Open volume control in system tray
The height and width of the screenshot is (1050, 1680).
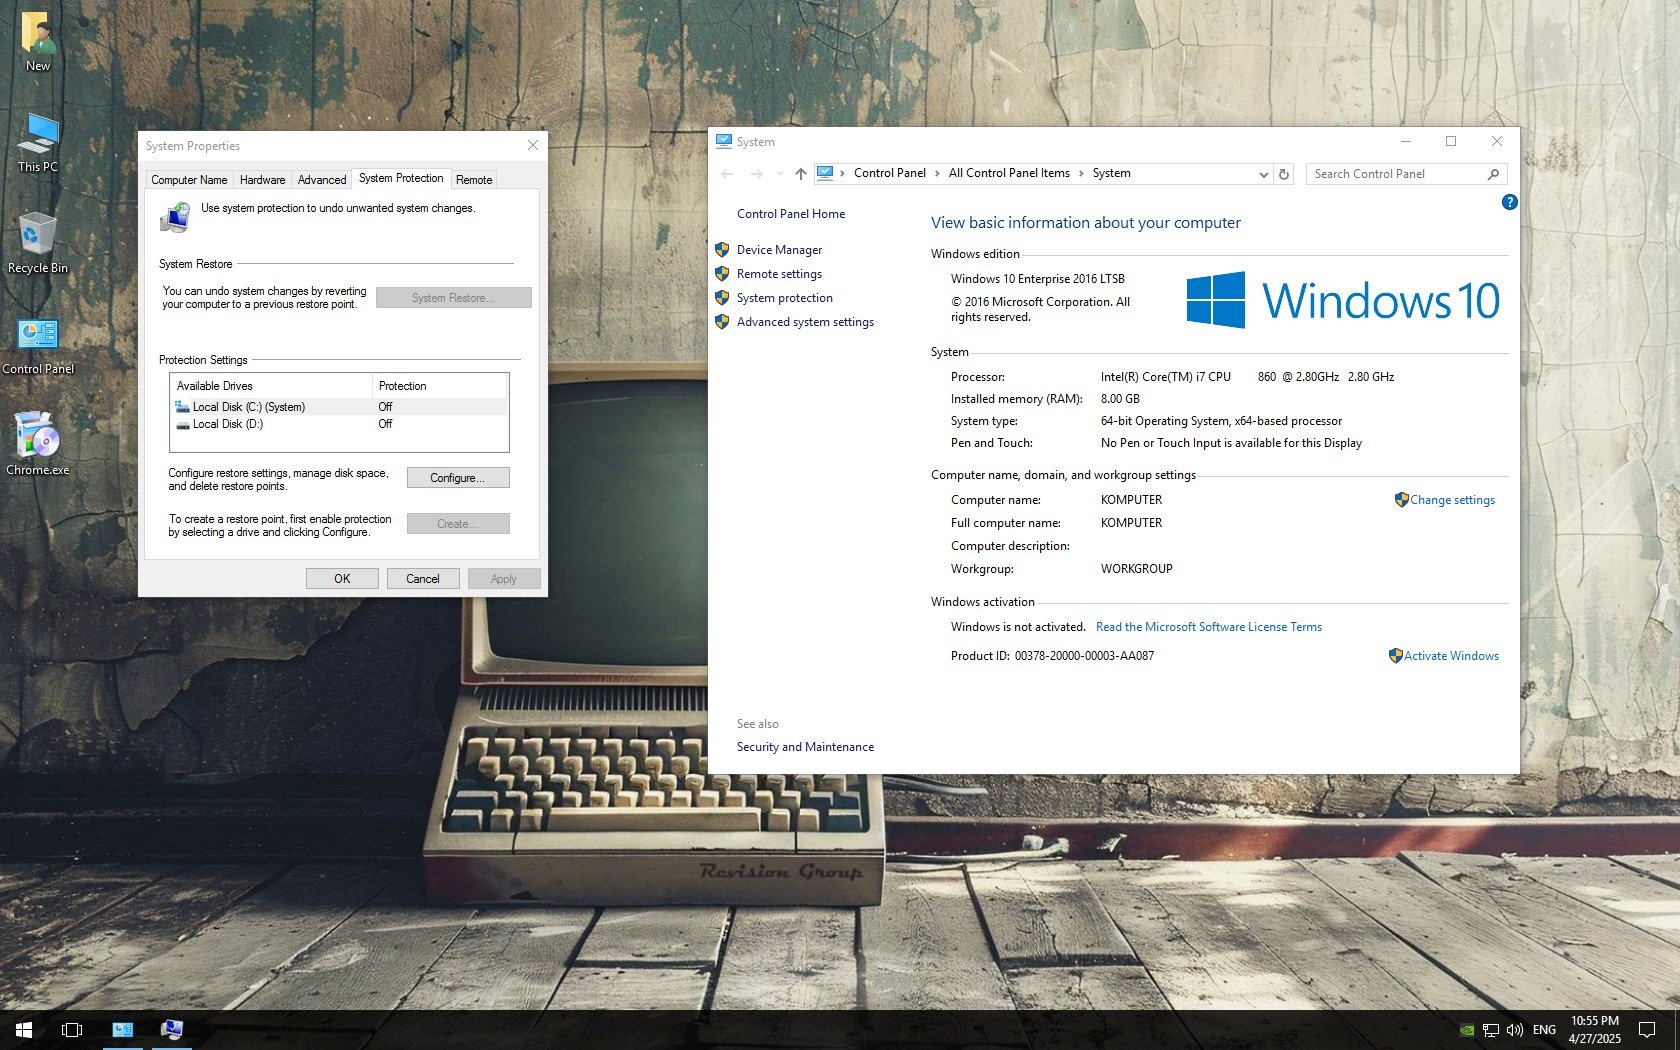(1514, 1029)
